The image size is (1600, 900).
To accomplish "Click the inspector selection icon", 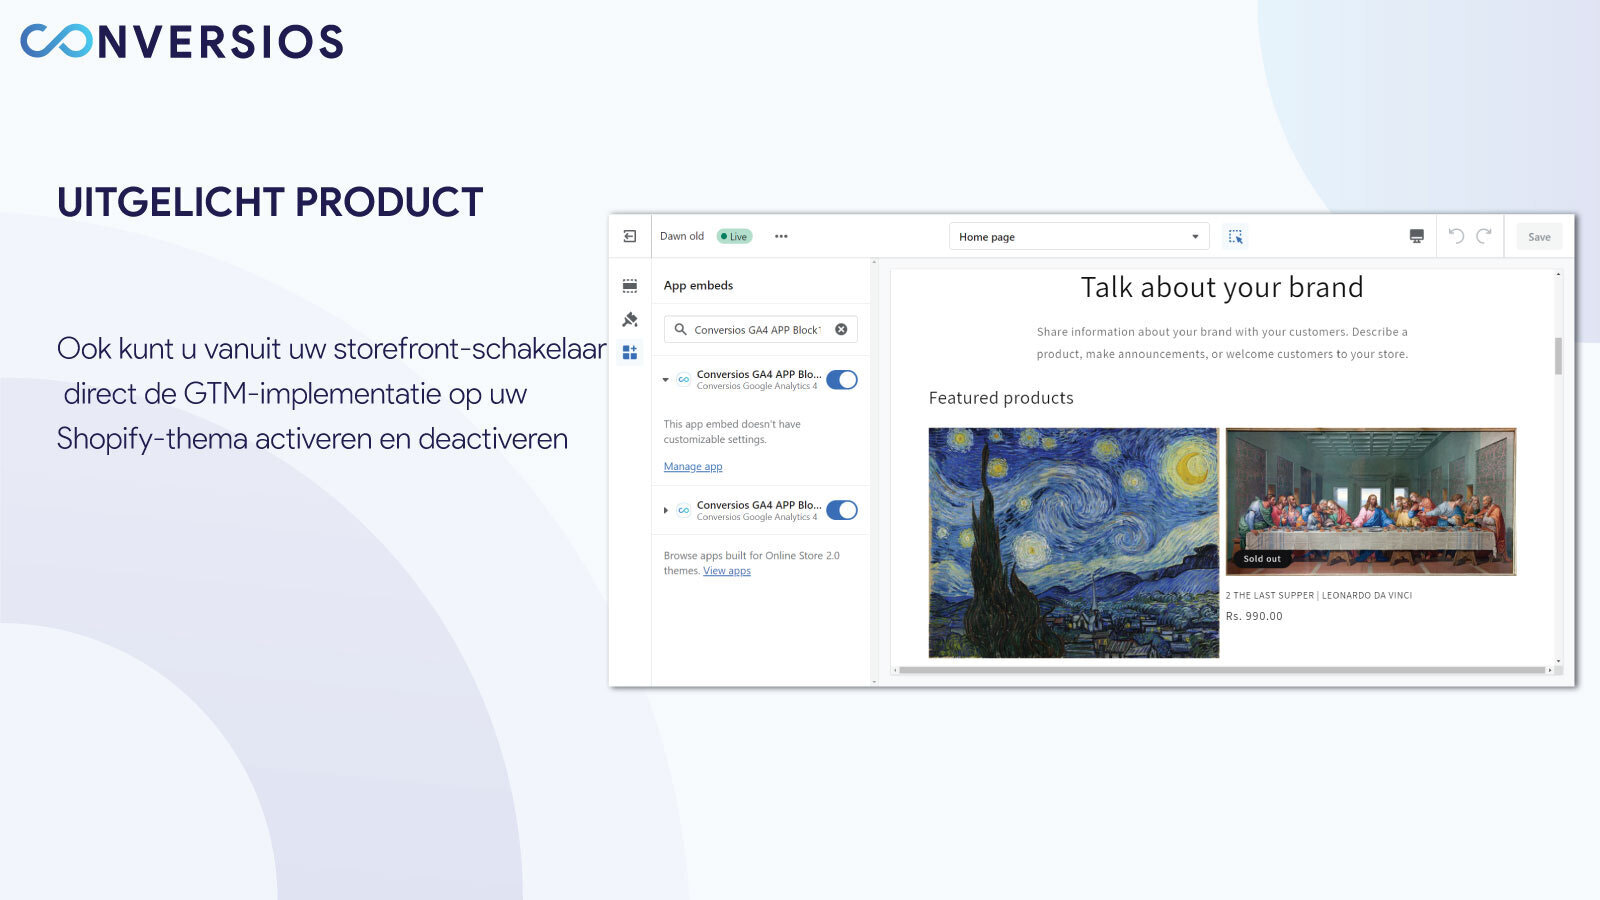I will coord(1236,237).
